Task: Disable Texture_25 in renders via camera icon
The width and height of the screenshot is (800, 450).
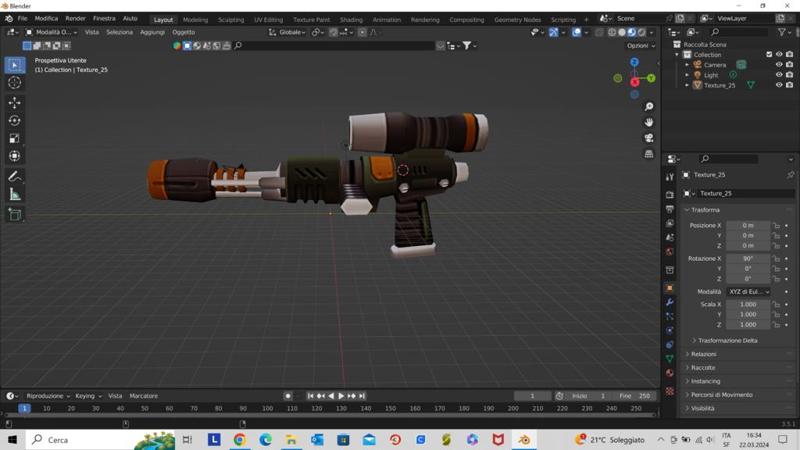Action: (x=790, y=85)
